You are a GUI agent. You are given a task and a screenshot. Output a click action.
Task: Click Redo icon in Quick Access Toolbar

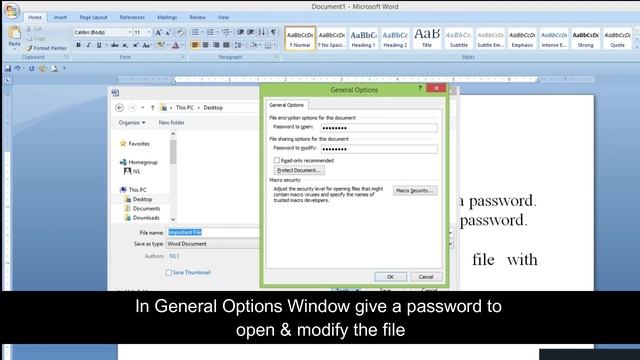coord(31,69)
